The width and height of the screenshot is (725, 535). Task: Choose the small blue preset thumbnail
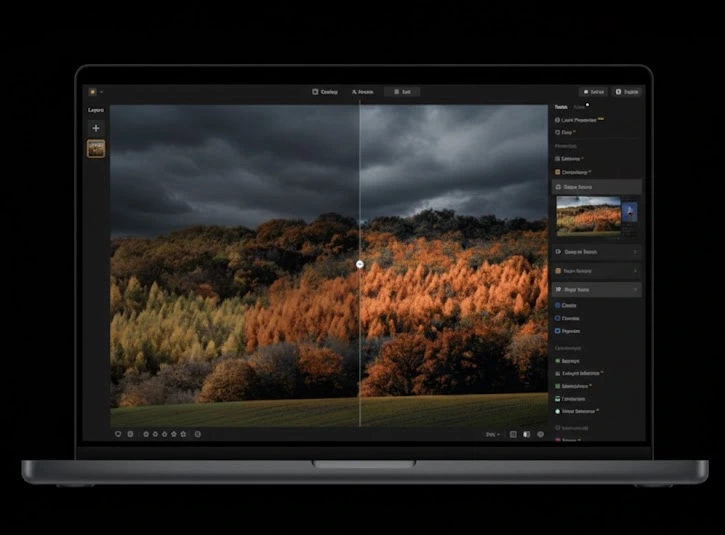(x=629, y=214)
